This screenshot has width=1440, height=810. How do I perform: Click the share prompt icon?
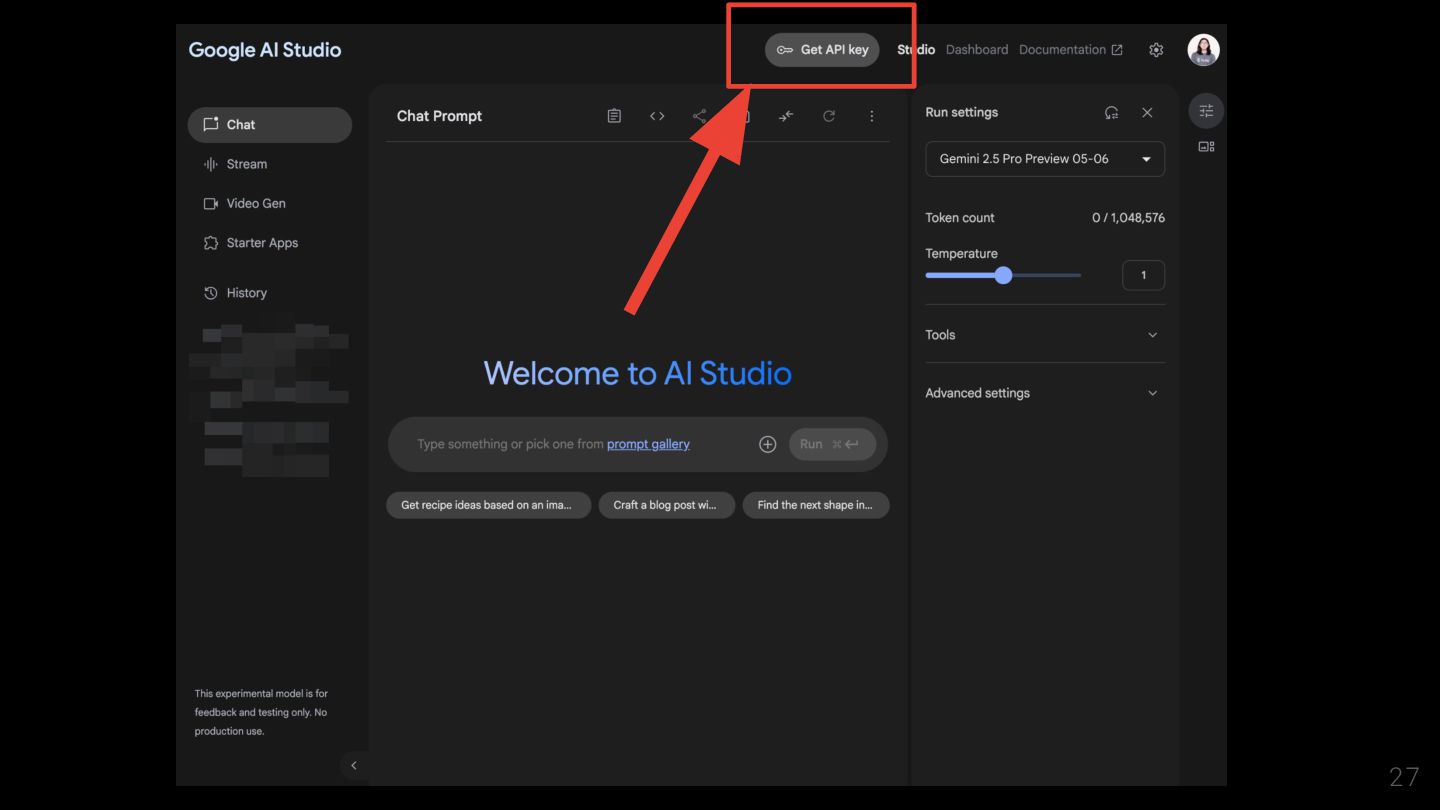[x=699, y=116]
